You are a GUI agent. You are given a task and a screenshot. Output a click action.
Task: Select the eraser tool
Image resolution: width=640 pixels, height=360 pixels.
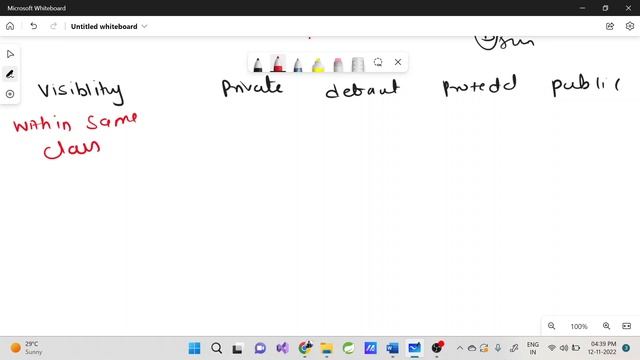coord(338,64)
